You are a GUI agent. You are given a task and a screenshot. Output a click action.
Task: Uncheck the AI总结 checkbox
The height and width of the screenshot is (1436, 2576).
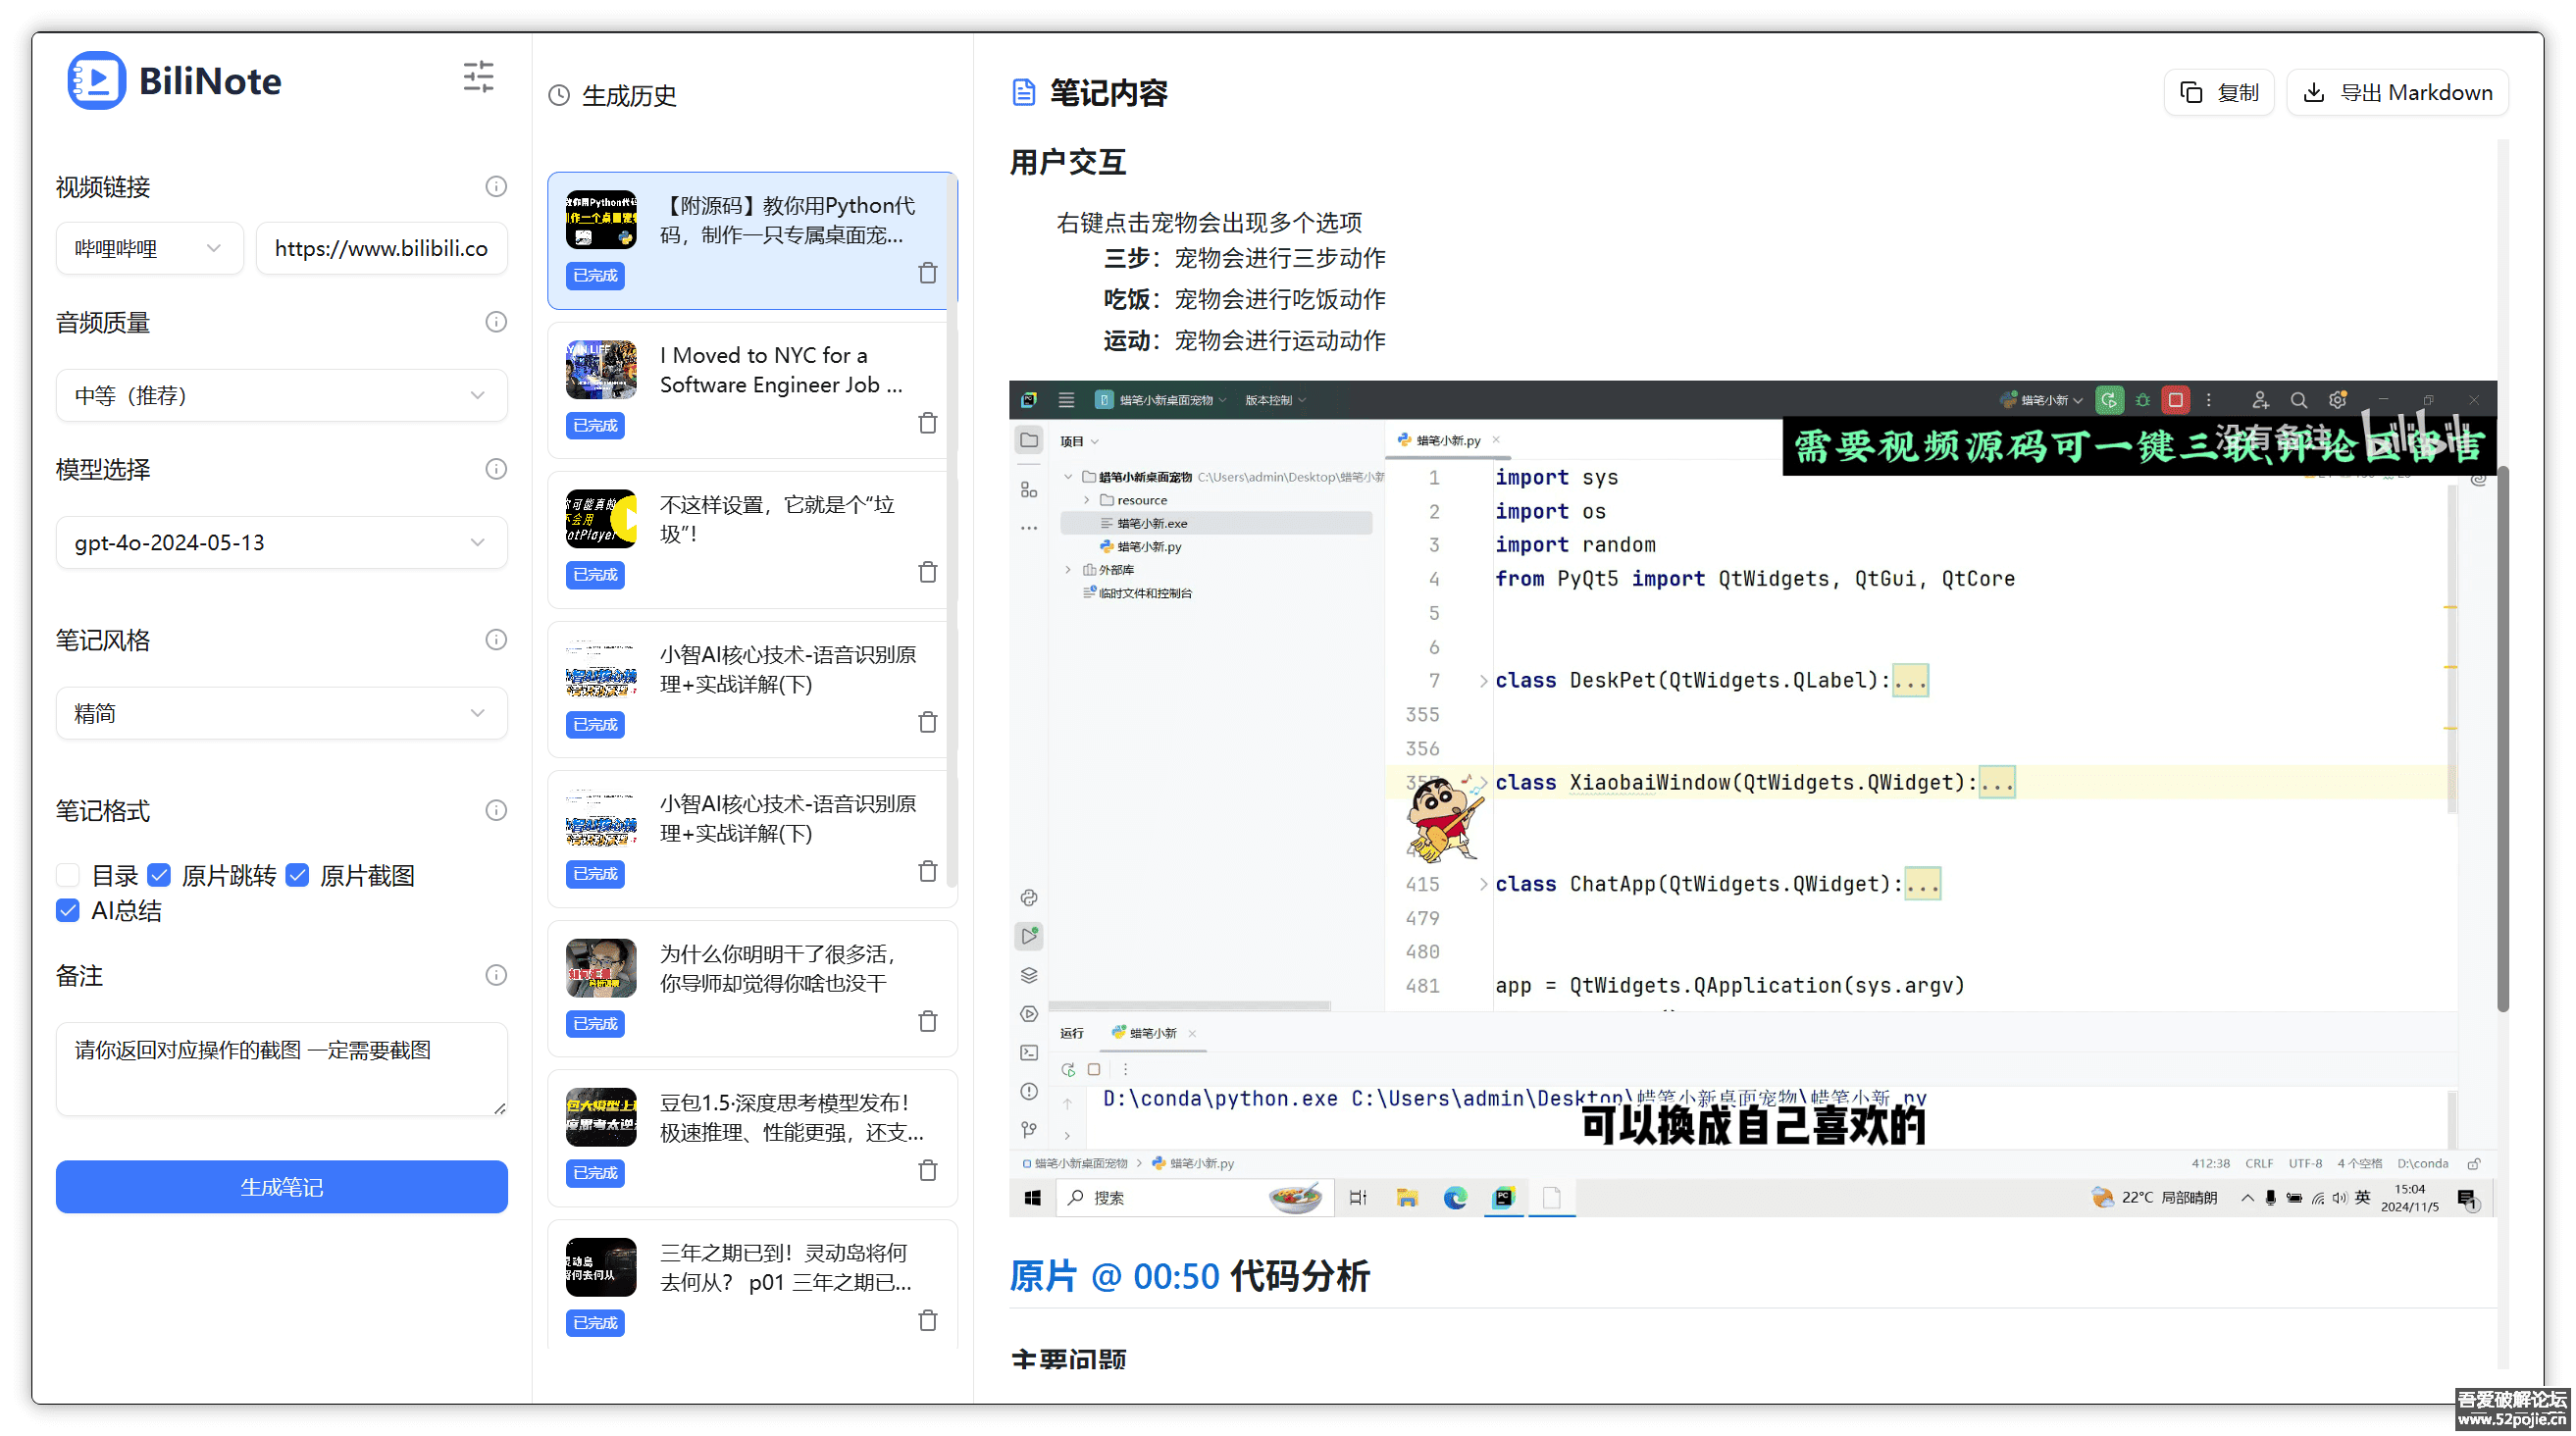(68, 910)
